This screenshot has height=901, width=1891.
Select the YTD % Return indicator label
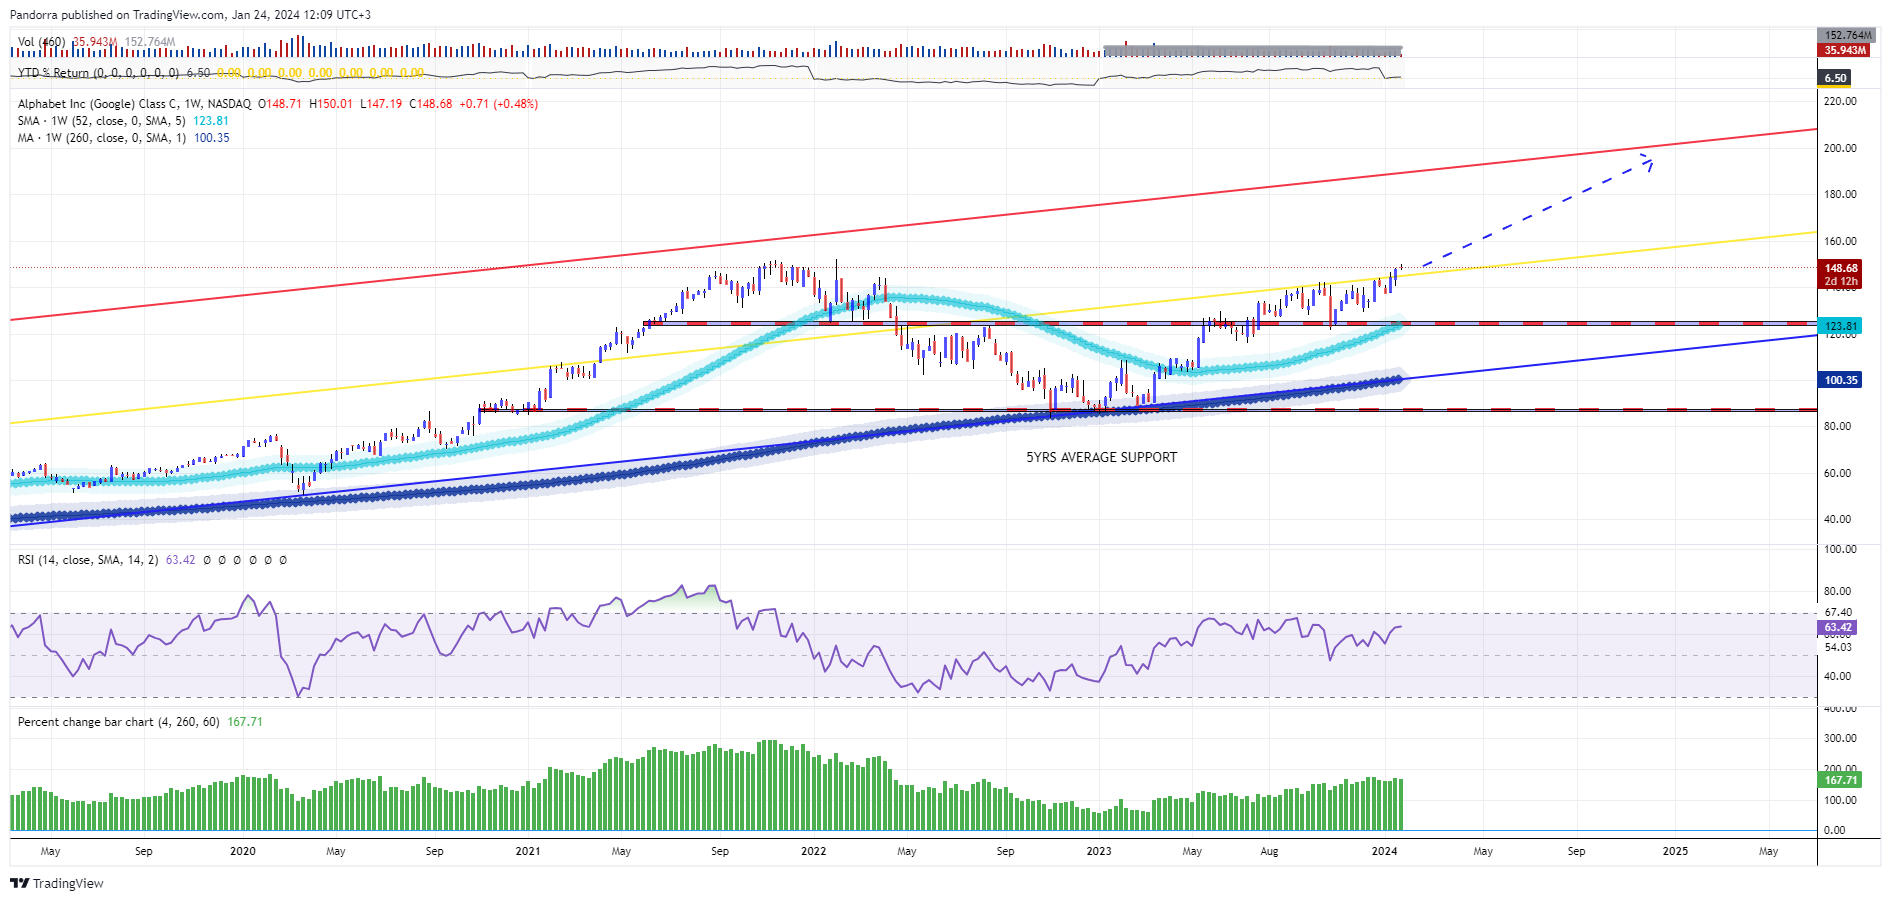[98, 73]
